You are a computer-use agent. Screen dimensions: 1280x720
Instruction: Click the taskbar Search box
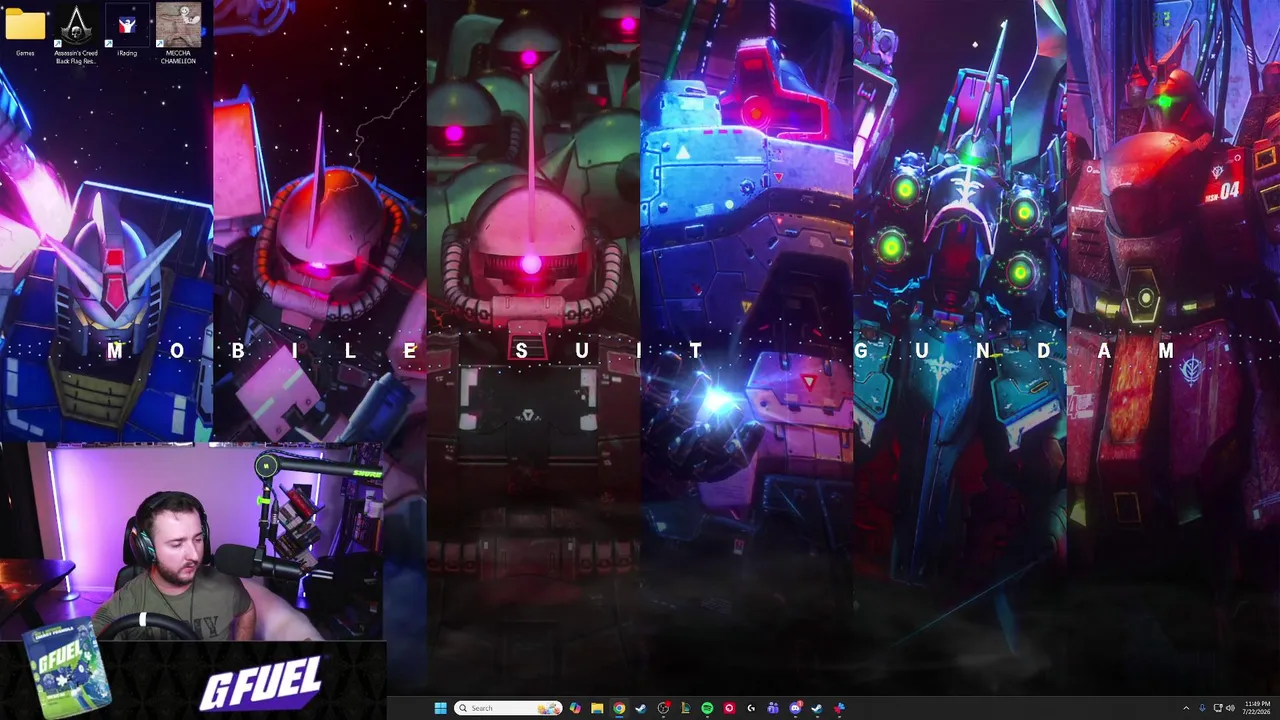tap(508, 708)
